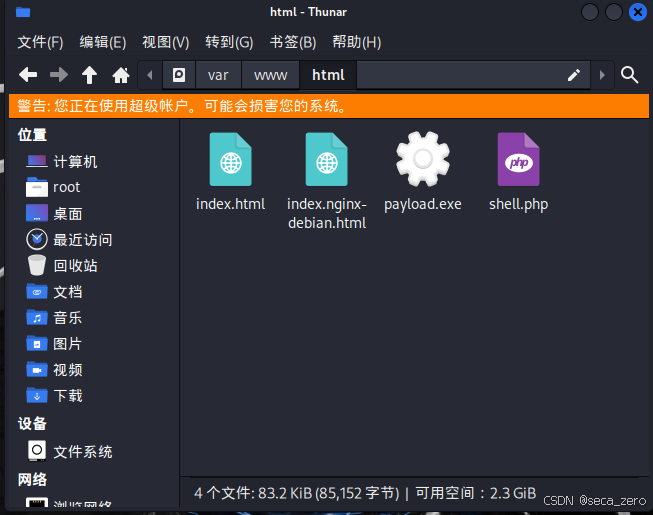Select the index.nginx-debian.html file icon
The height and width of the screenshot is (515, 653).
[326, 159]
